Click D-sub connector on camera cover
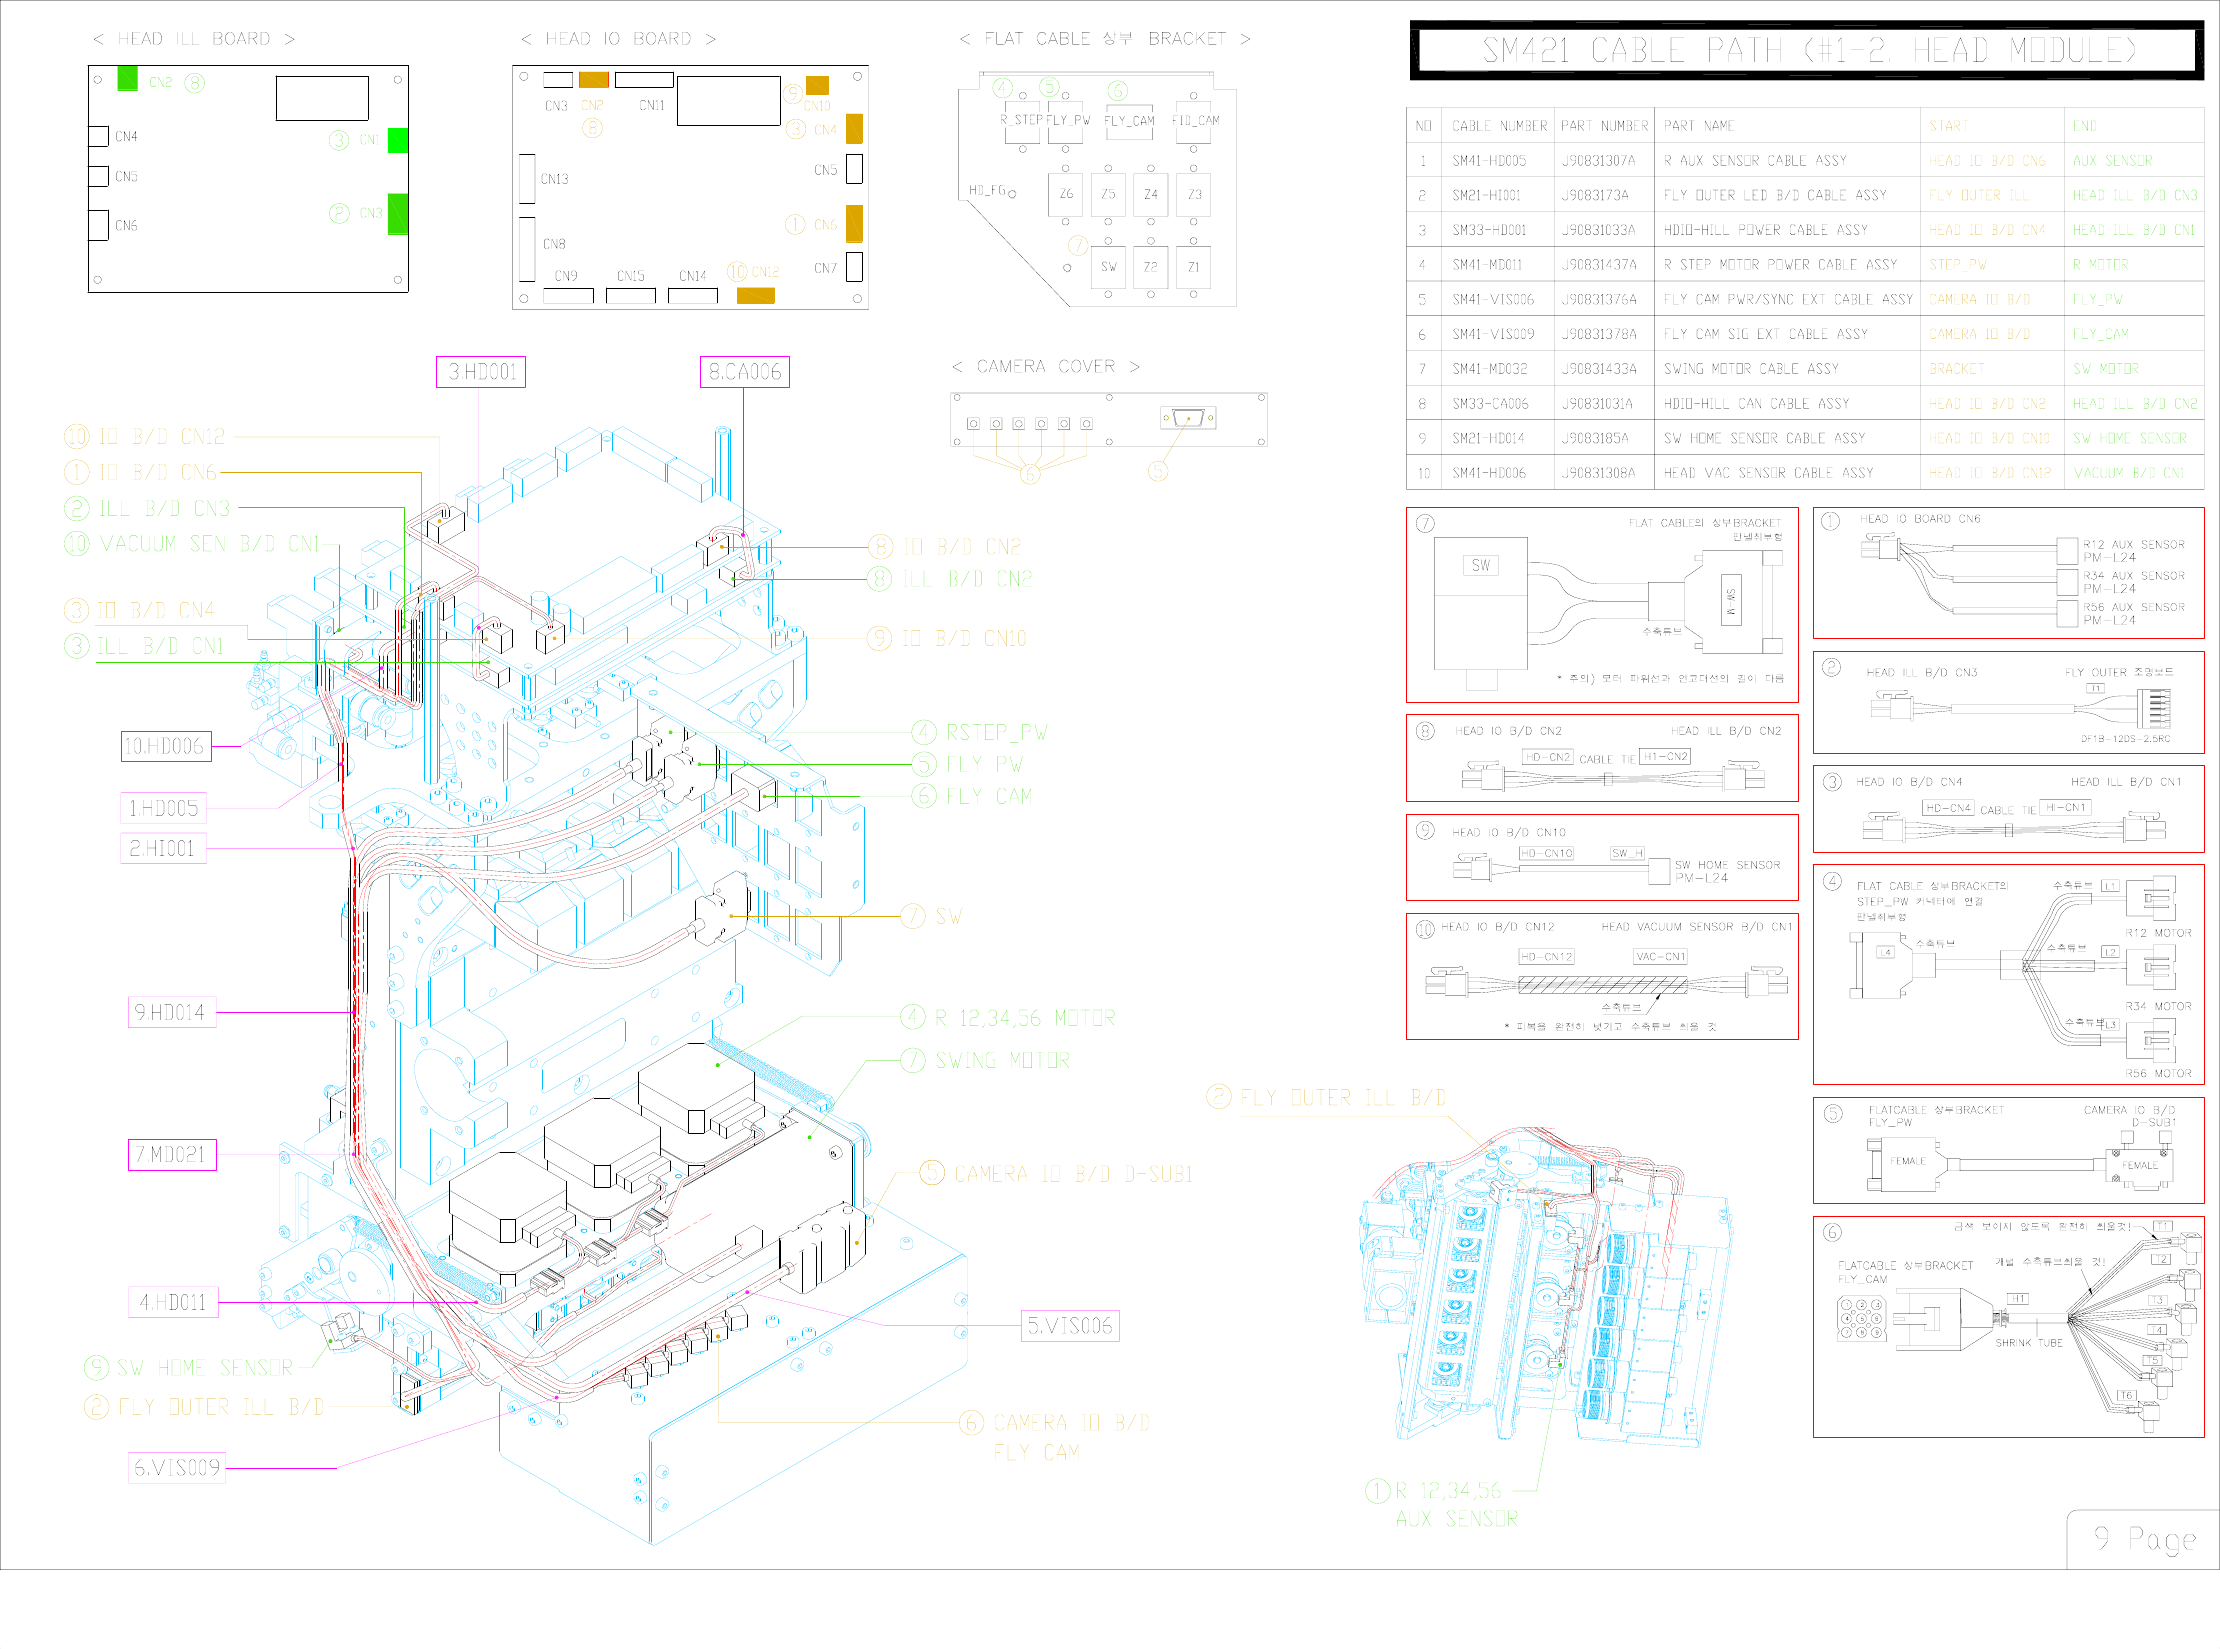The image size is (2220, 1649). point(1188,418)
